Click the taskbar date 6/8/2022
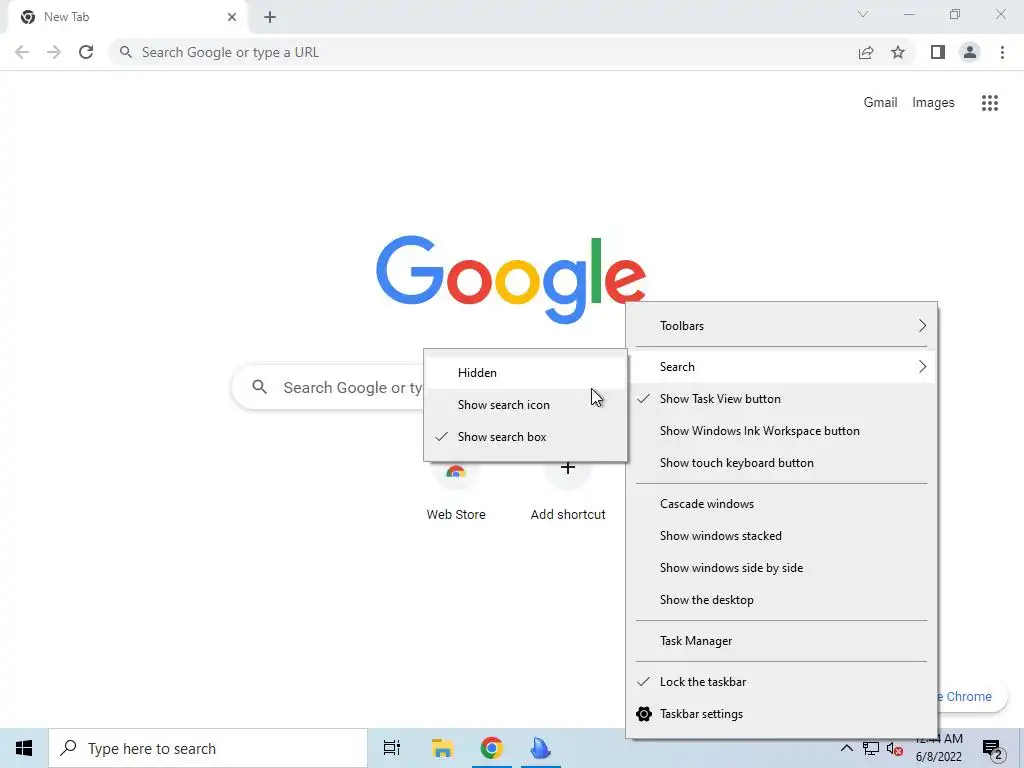 tap(938, 758)
